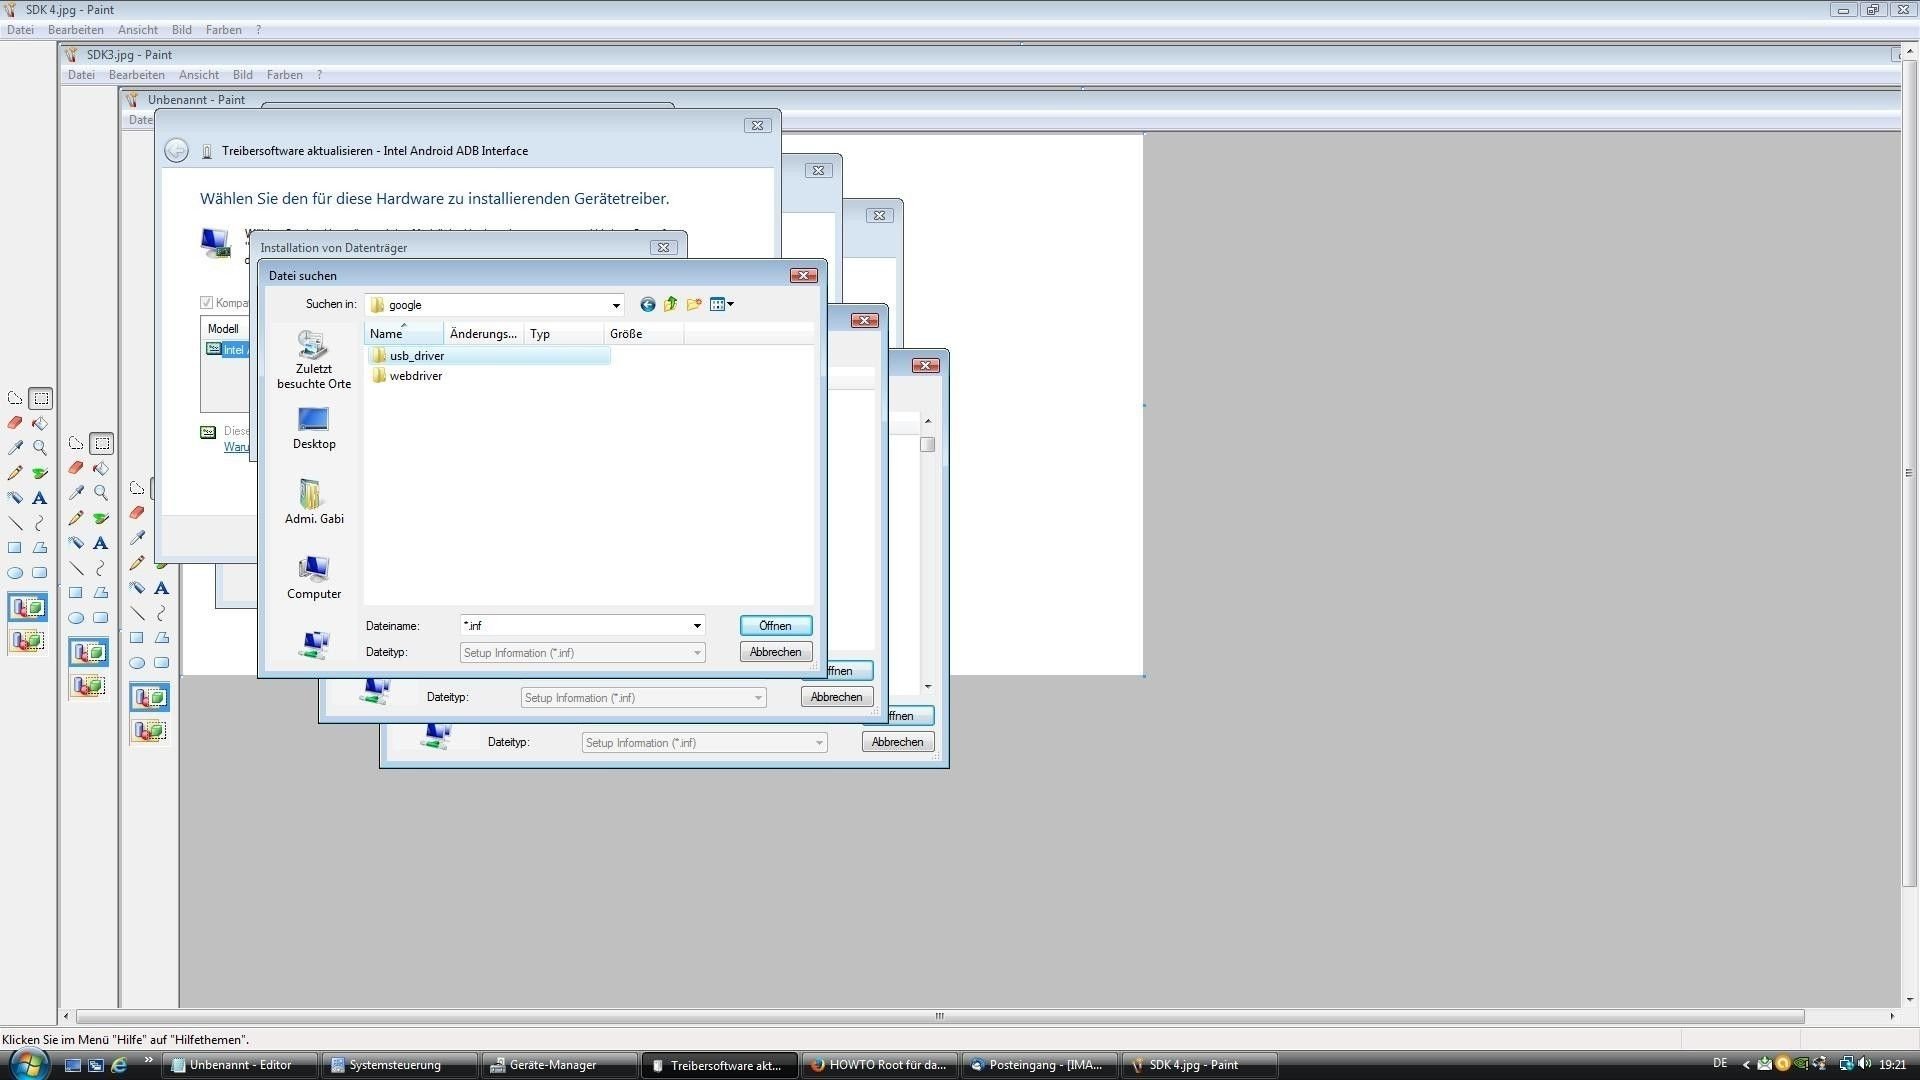Image resolution: width=1920 pixels, height=1080 pixels.
Task: Create a new folder in Datei suchen dialog
Action: click(694, 304)
